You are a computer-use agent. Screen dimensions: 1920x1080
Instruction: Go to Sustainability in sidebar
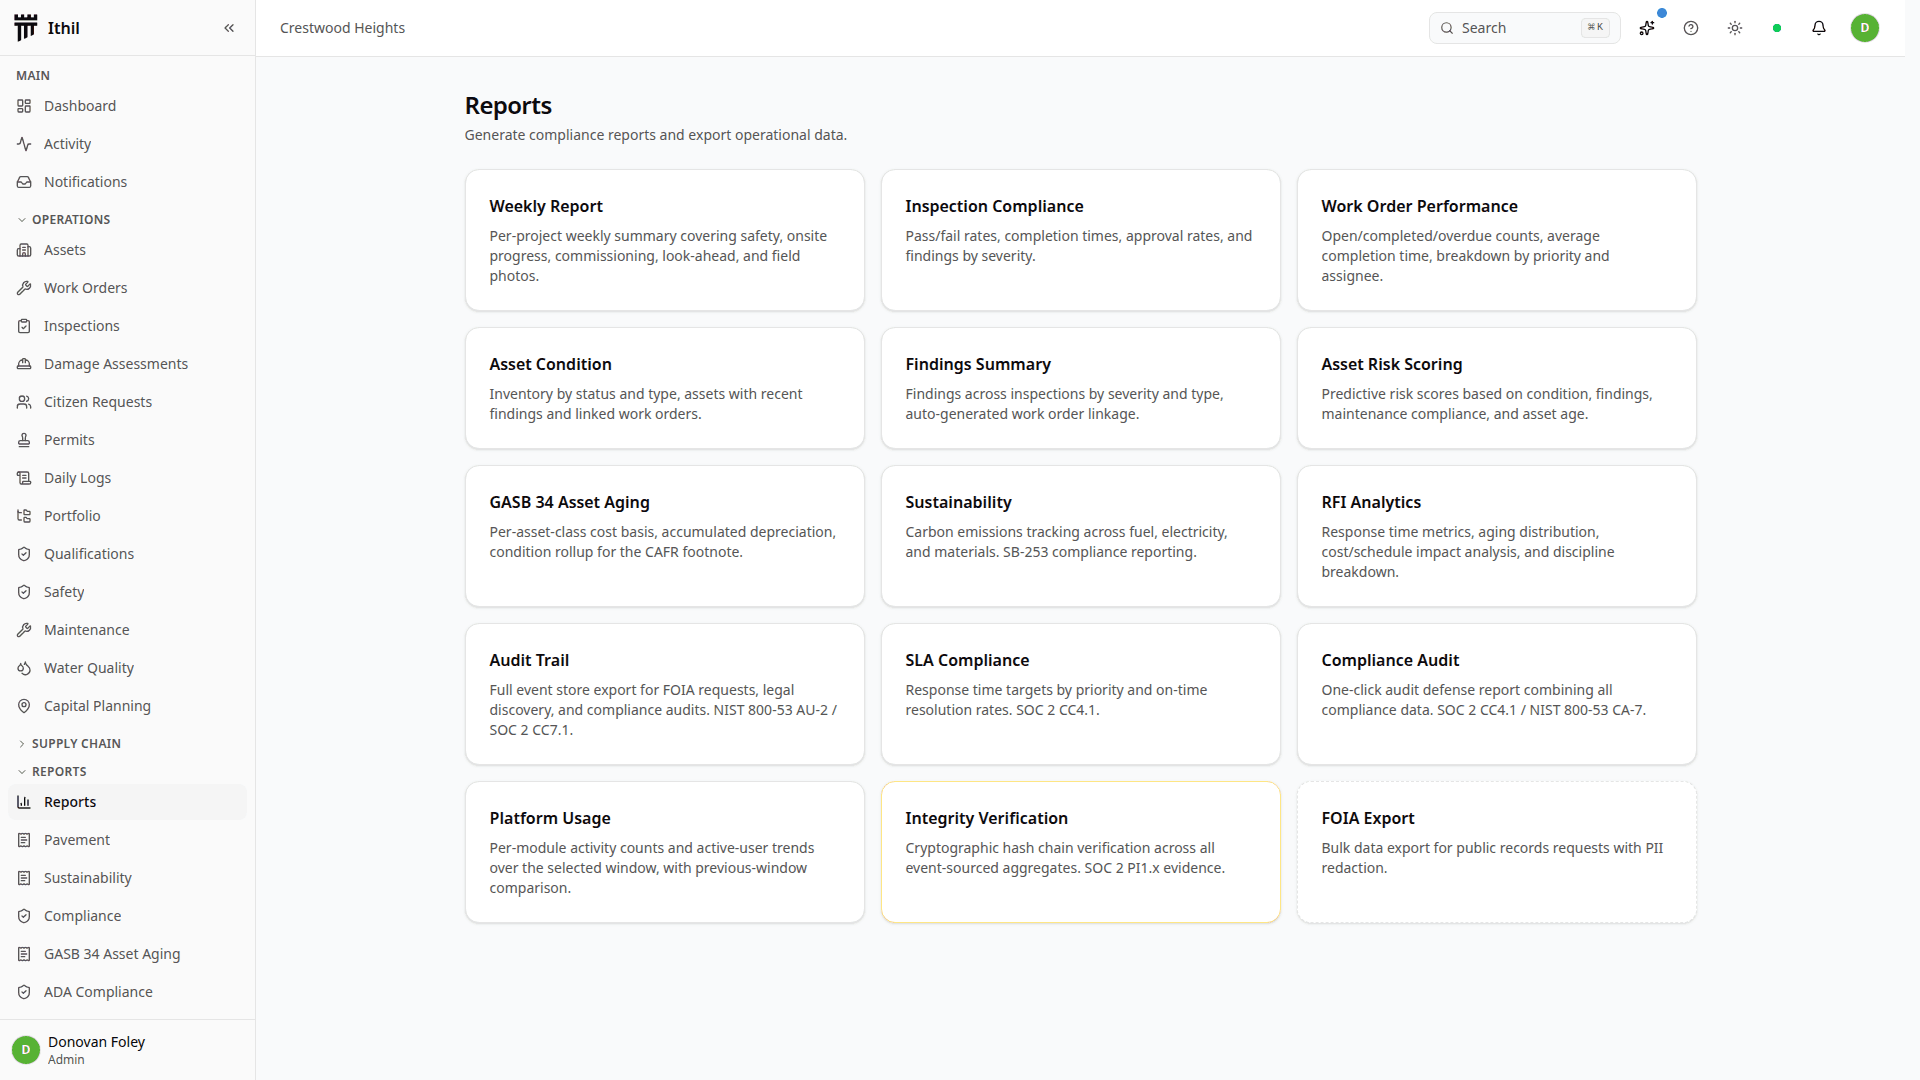127,878
